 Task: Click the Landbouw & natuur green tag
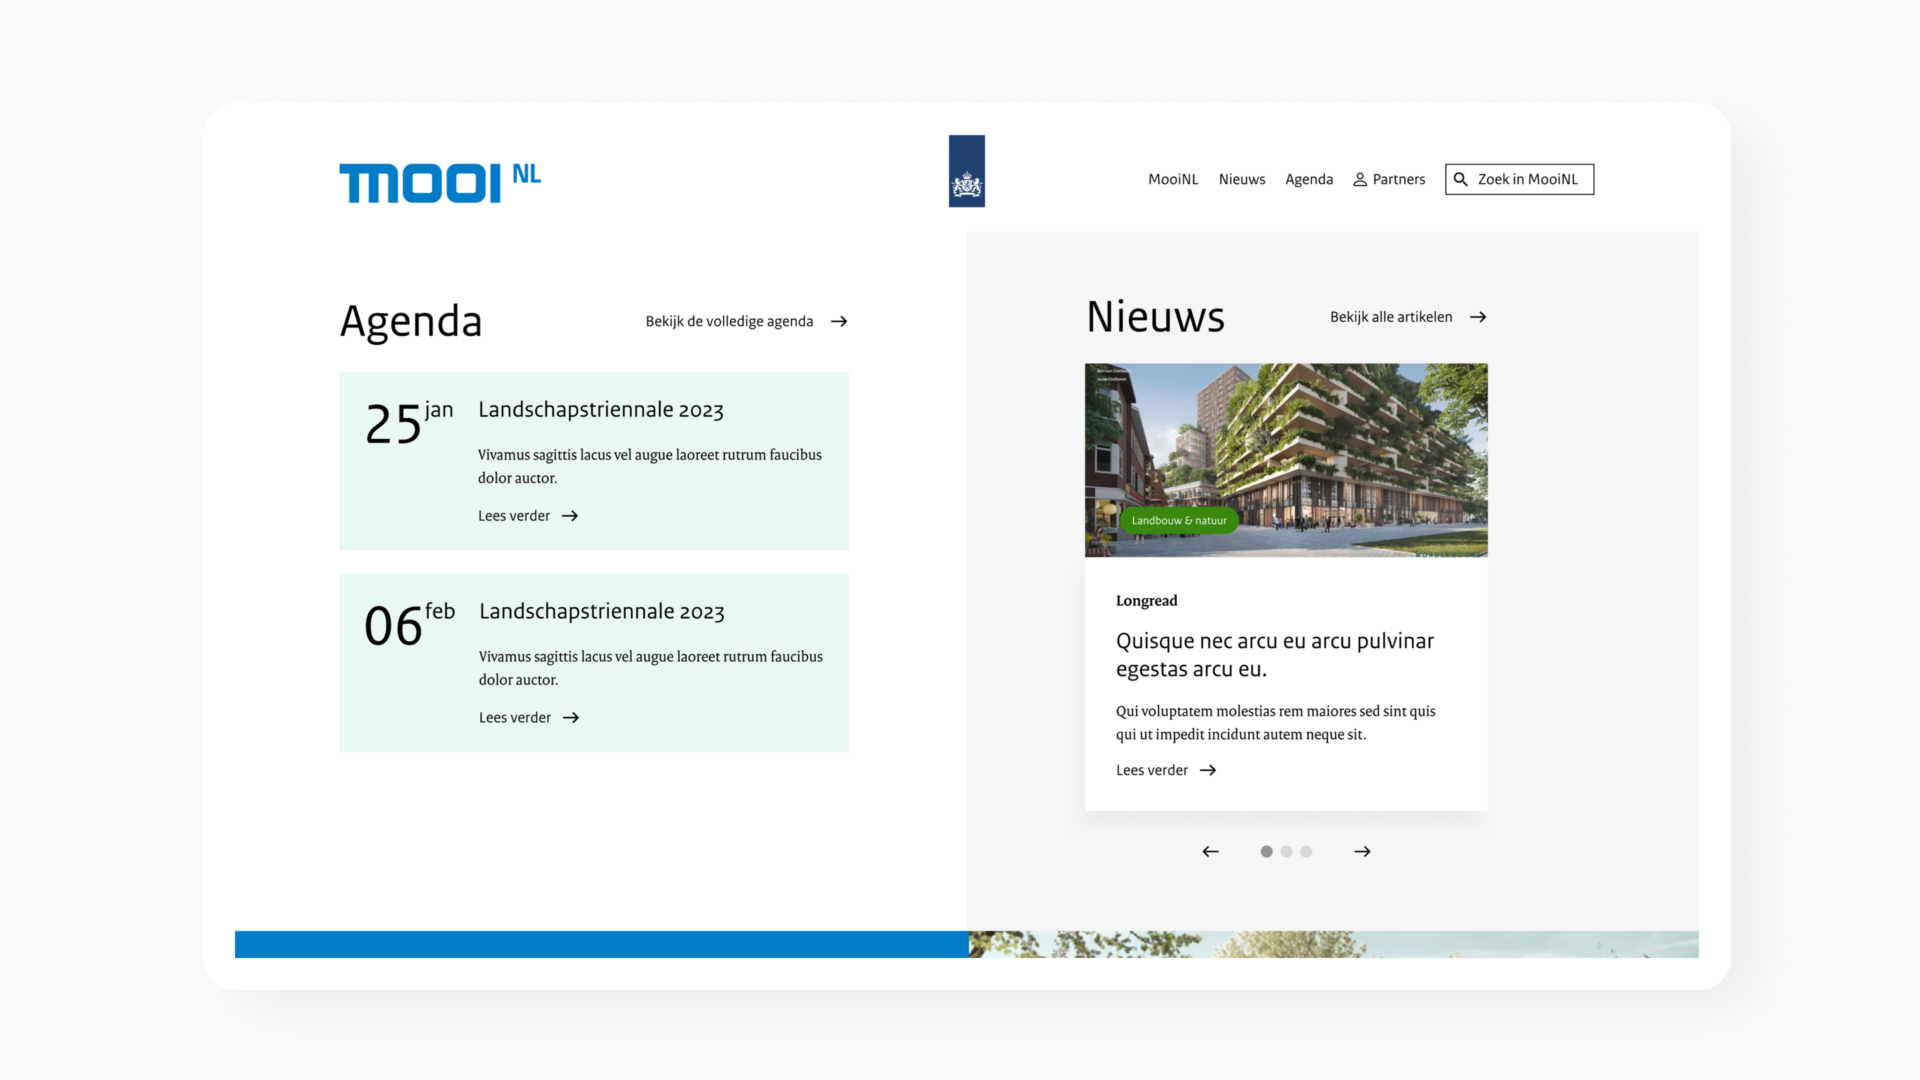(1178, 521)
